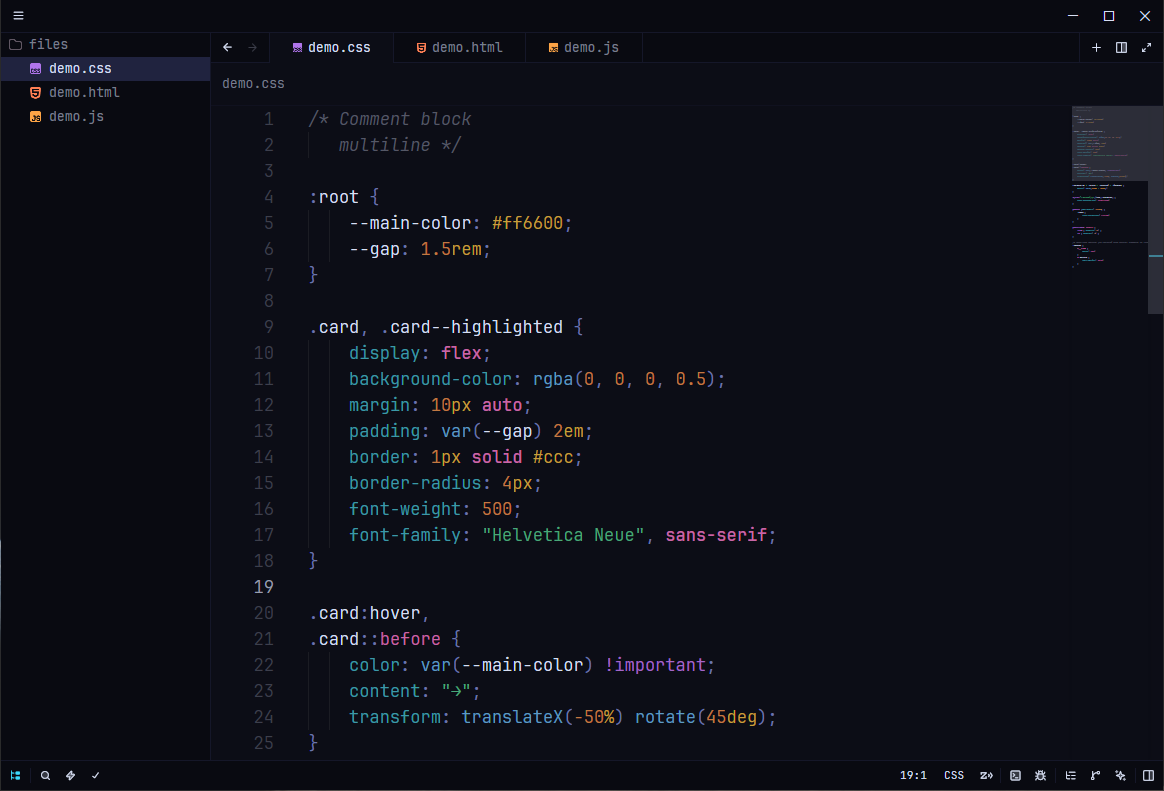The width and height of the screenshot is (1164, 791).
Task: Click "Helvetica Neue" string in font-family
Action: coord(563,535)
